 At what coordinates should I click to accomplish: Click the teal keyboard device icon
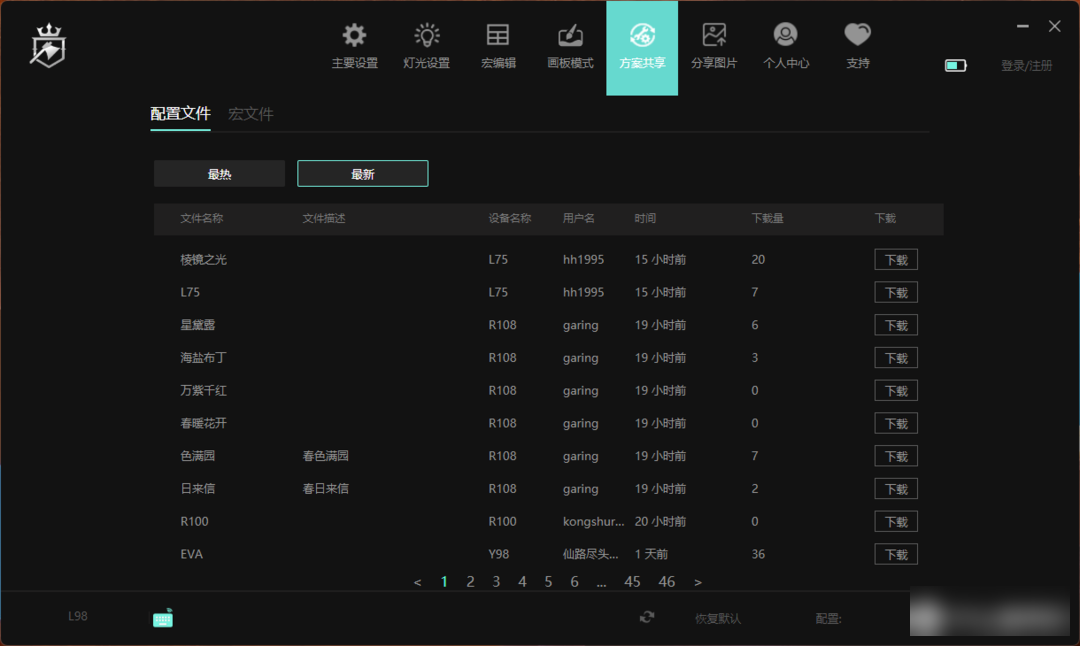tap(163, 618)
